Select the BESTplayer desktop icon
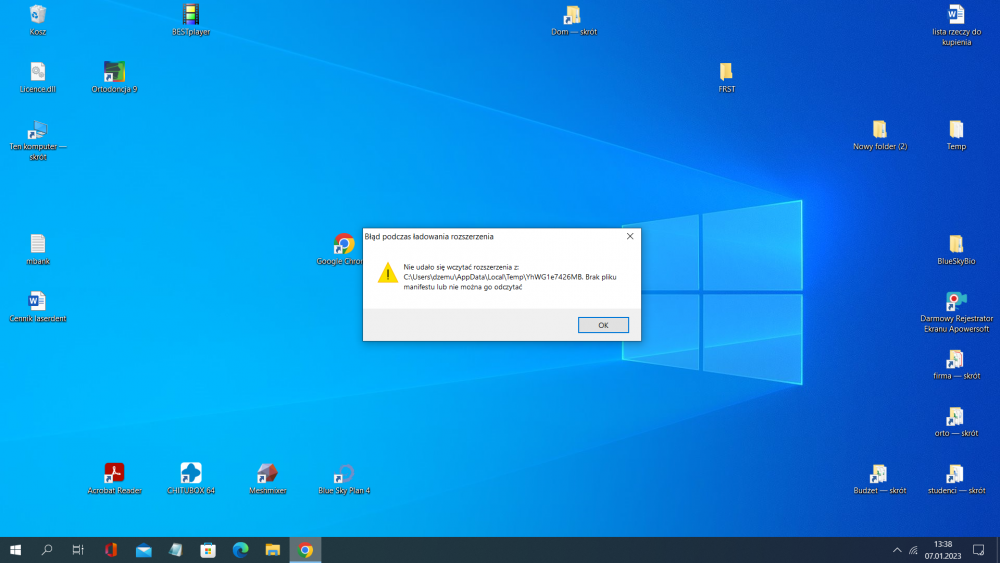 click(191, 15)
